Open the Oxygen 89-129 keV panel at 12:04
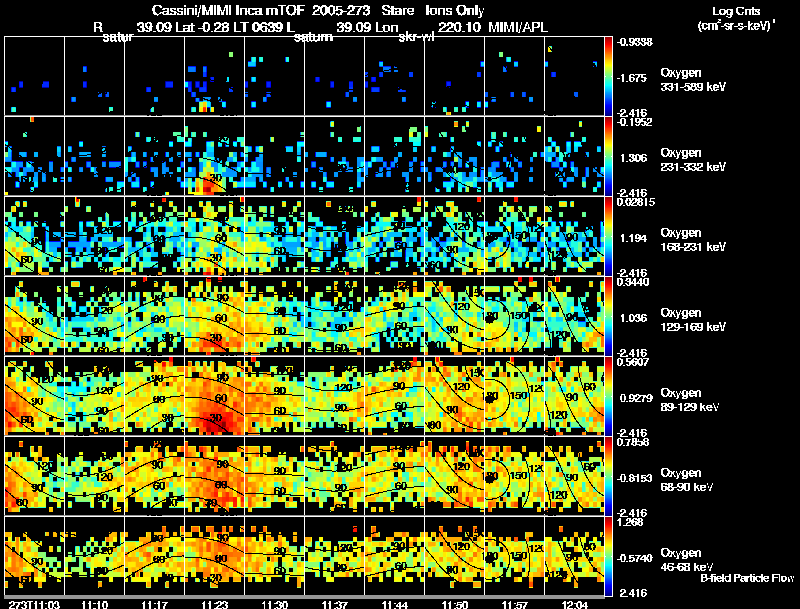800x609 pixels. tap(574, 396)
